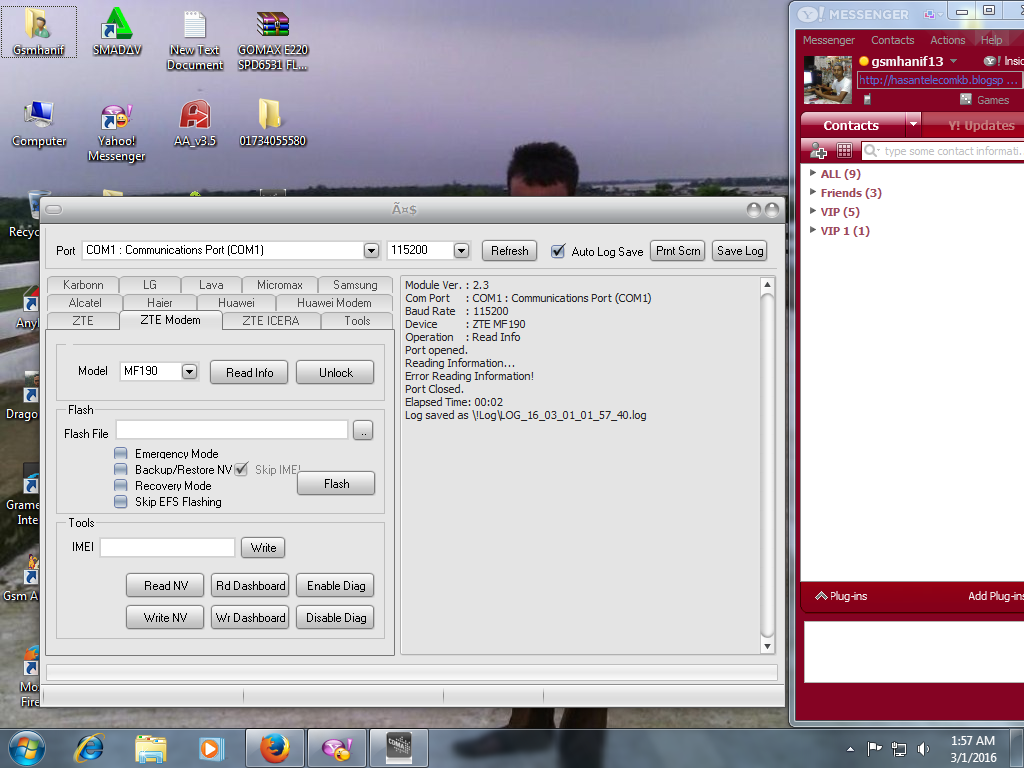Click the Enable Diag button
Viewport: 1024px width, 768px height.
(336, 586)
